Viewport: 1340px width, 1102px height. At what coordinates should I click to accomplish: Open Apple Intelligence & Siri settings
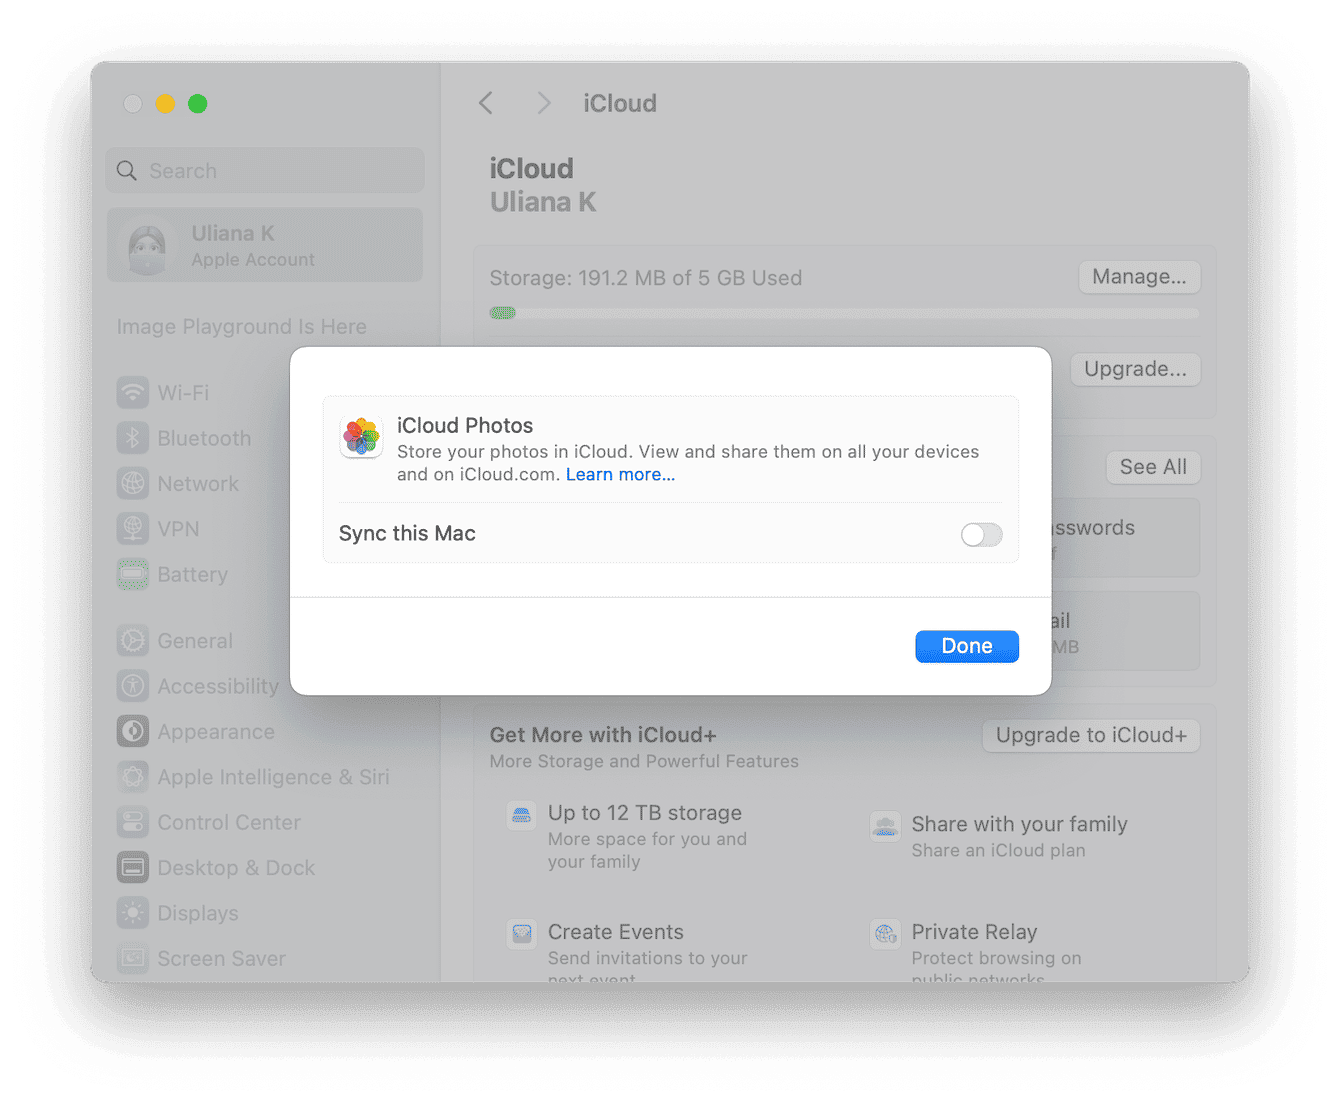point(272,777)
